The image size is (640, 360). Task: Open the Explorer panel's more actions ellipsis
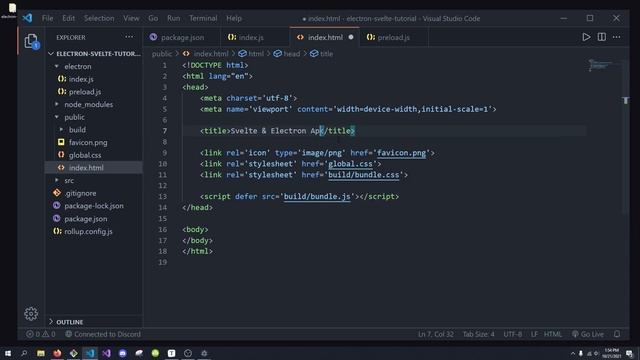129,37
